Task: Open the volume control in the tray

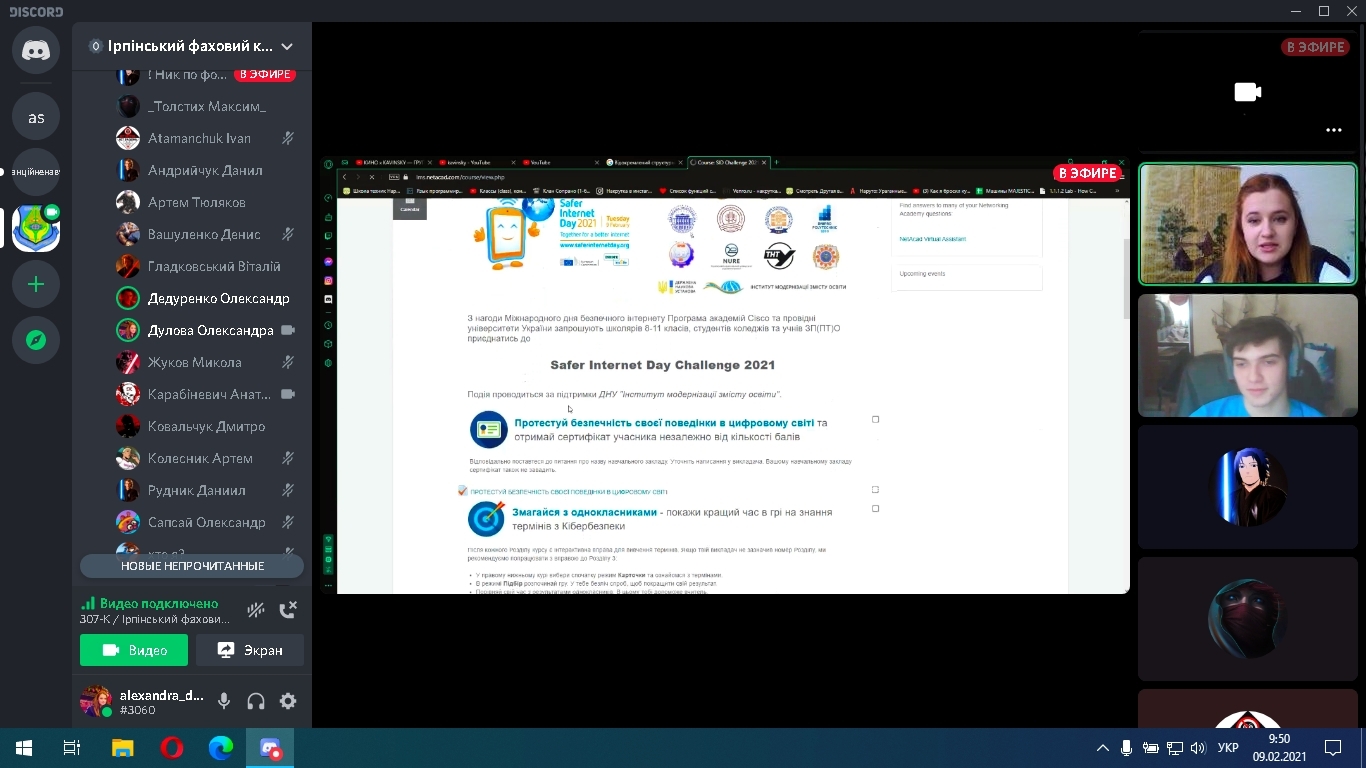Action: click(1198, 748)
